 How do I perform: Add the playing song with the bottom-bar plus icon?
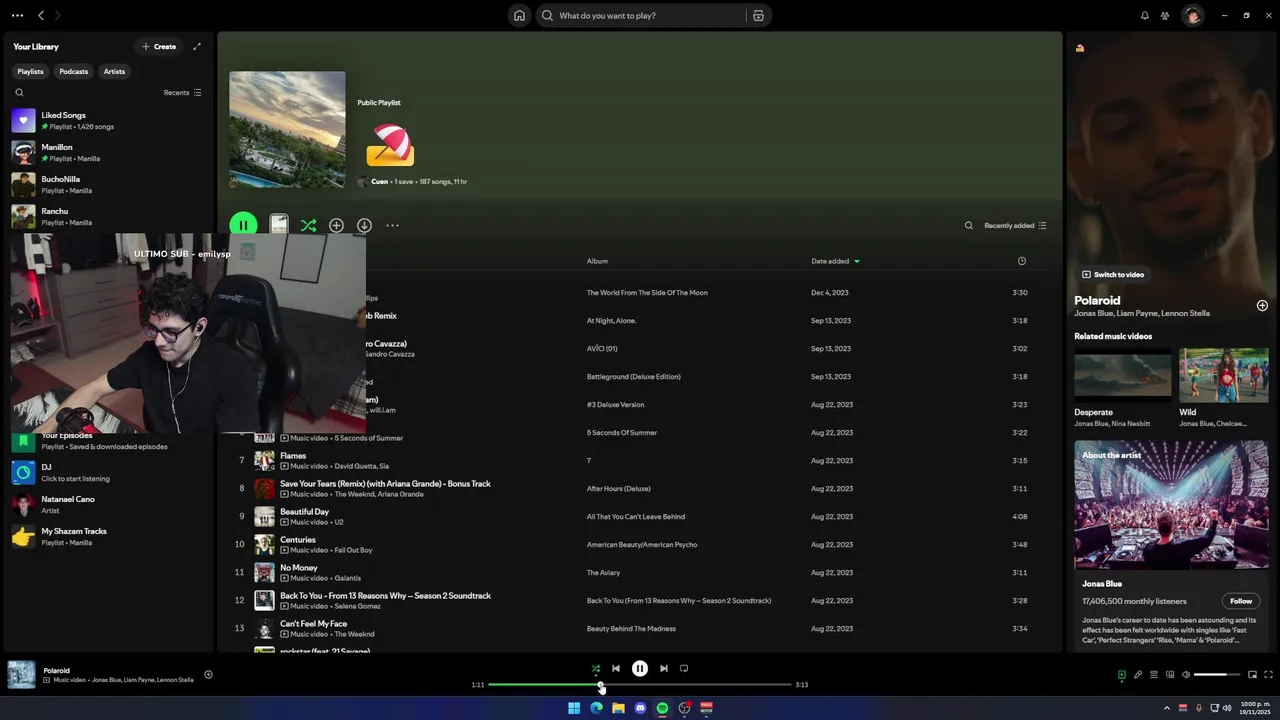point(208,675)
